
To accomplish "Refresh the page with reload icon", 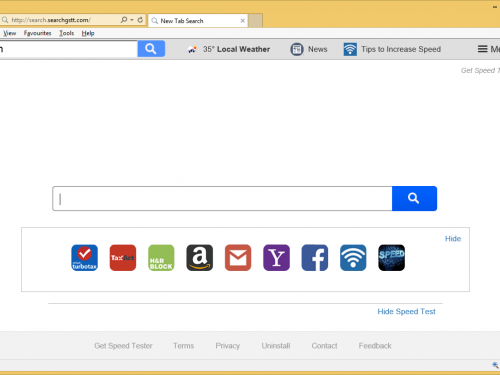I will [x=140, y=20].
